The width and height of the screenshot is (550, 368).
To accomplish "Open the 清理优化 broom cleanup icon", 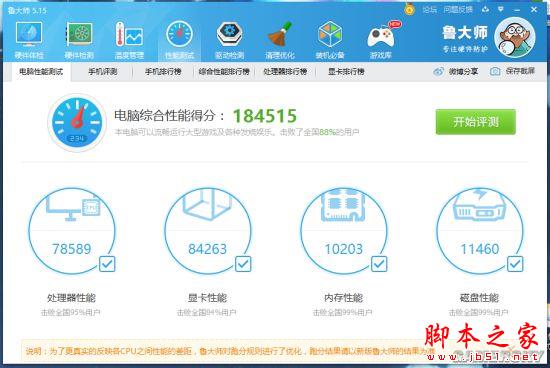I will (280, 34).
